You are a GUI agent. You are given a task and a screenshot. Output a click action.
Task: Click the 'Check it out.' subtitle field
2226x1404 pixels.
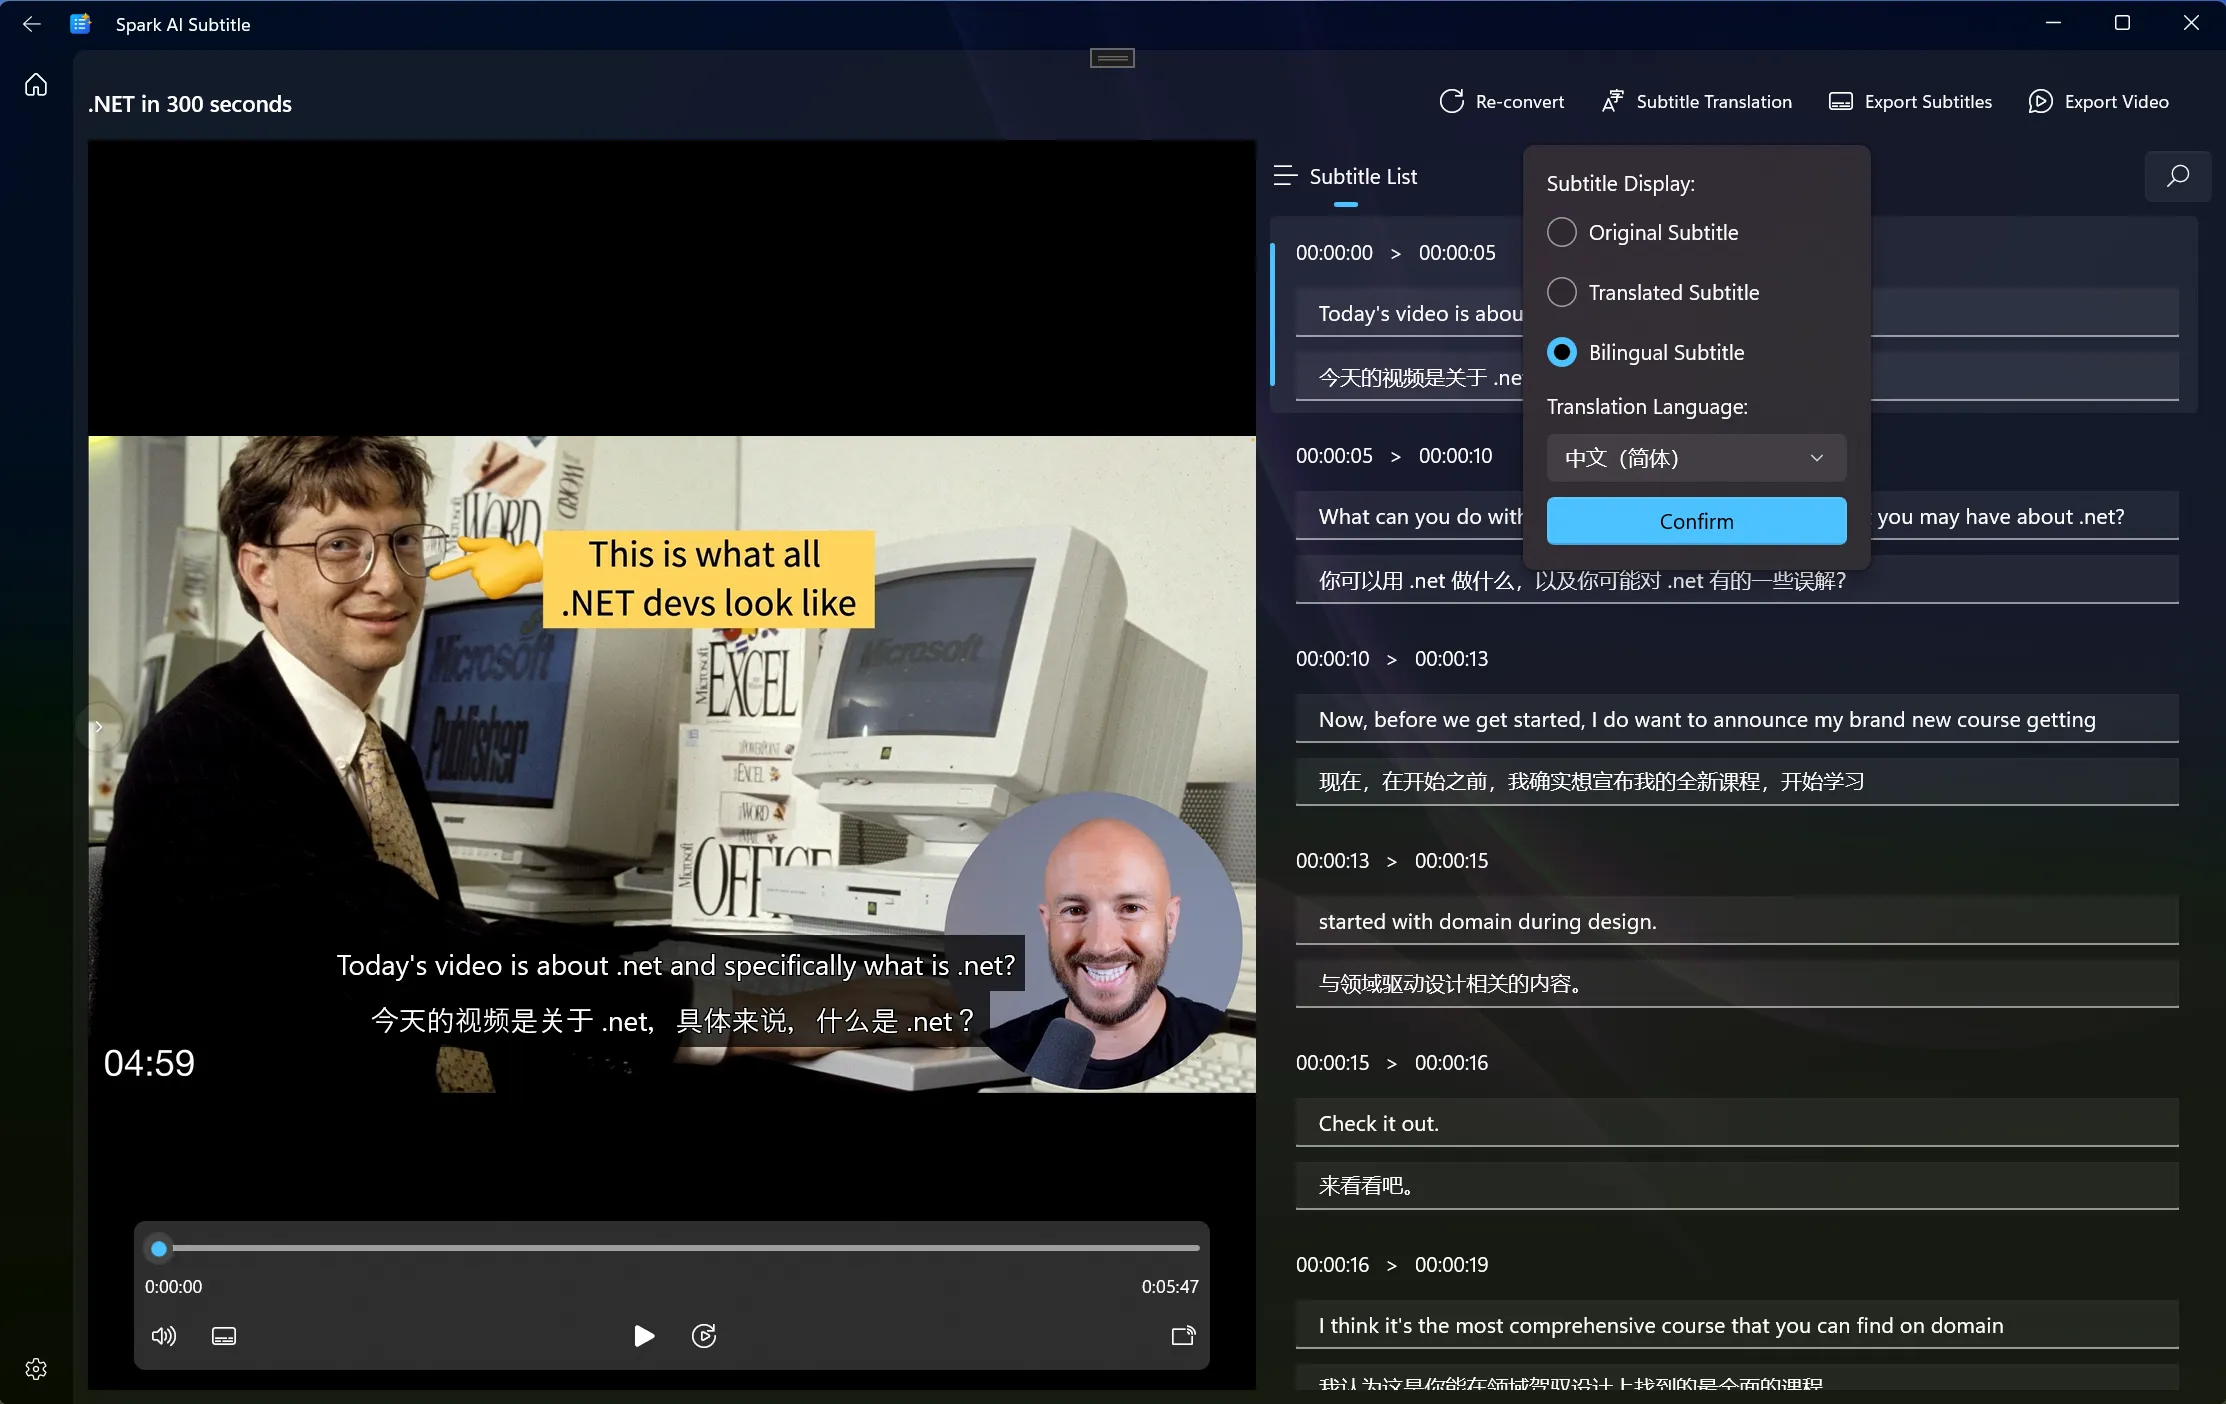point(1735,1123)
